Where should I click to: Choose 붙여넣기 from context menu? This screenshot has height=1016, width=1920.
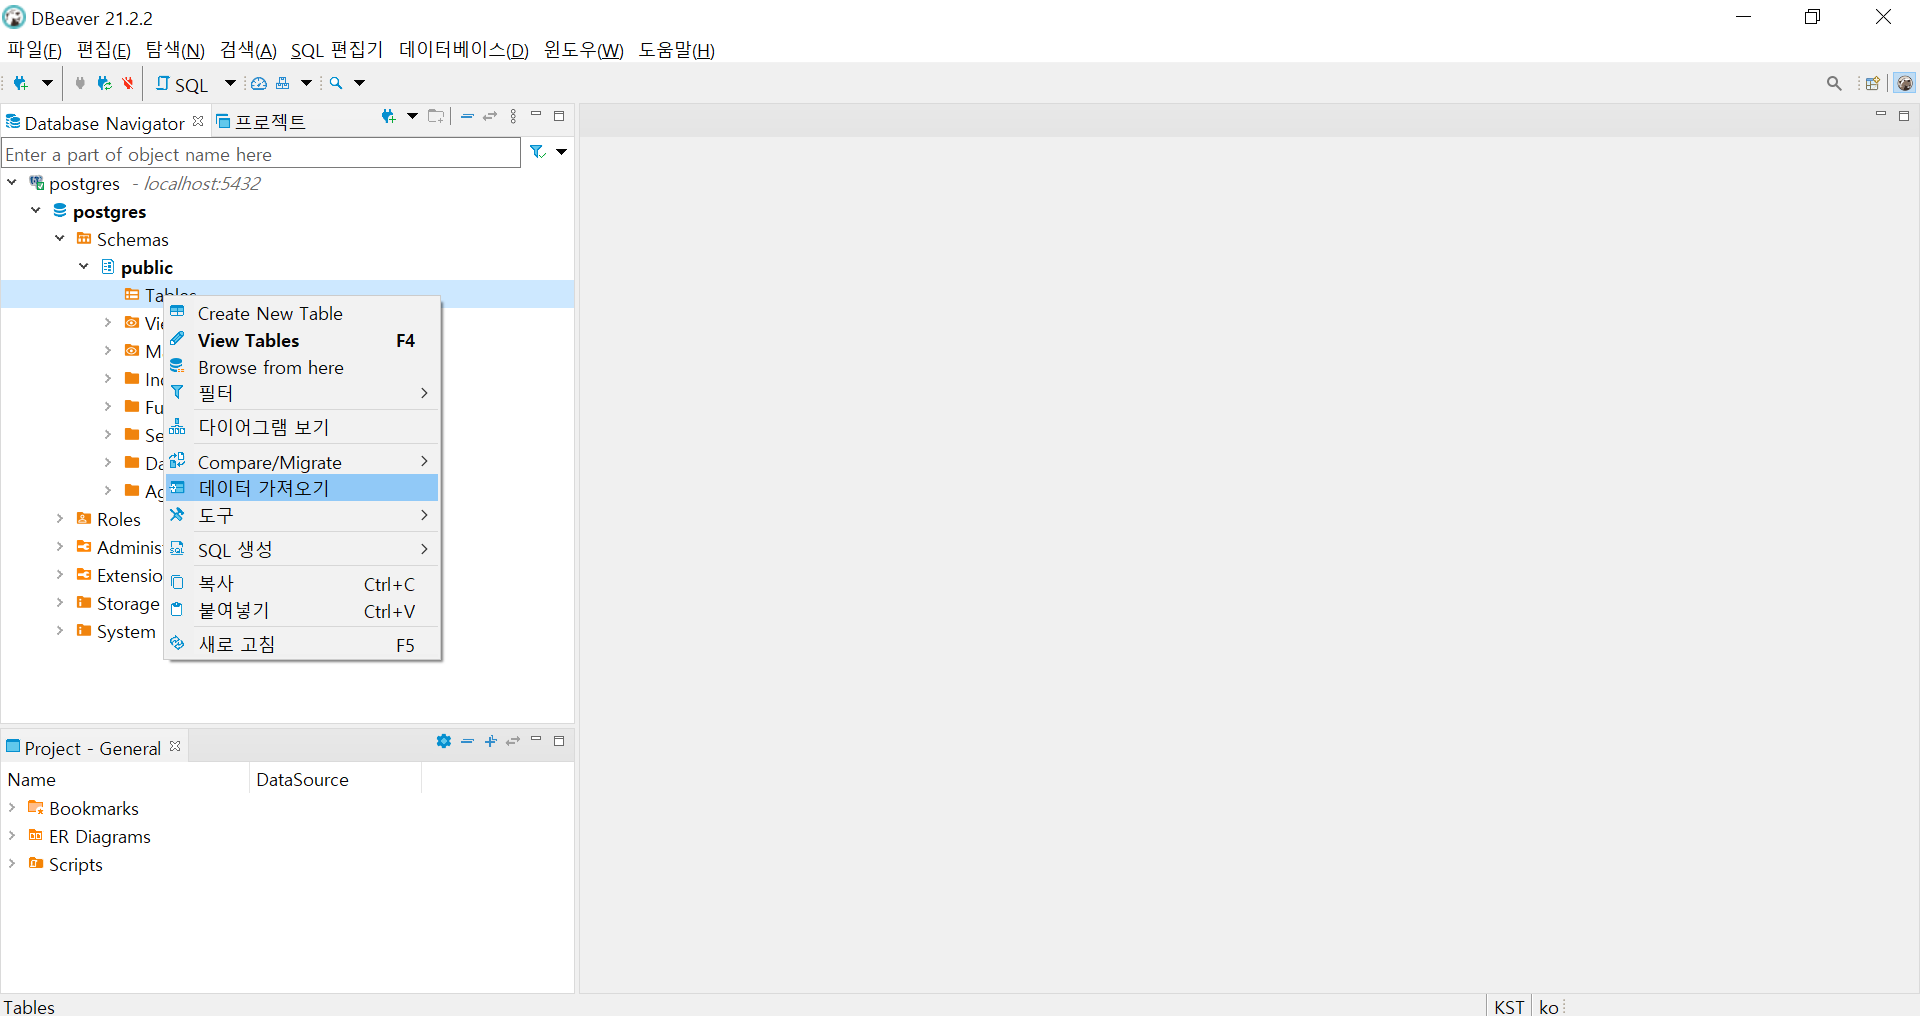coord(302,611)
